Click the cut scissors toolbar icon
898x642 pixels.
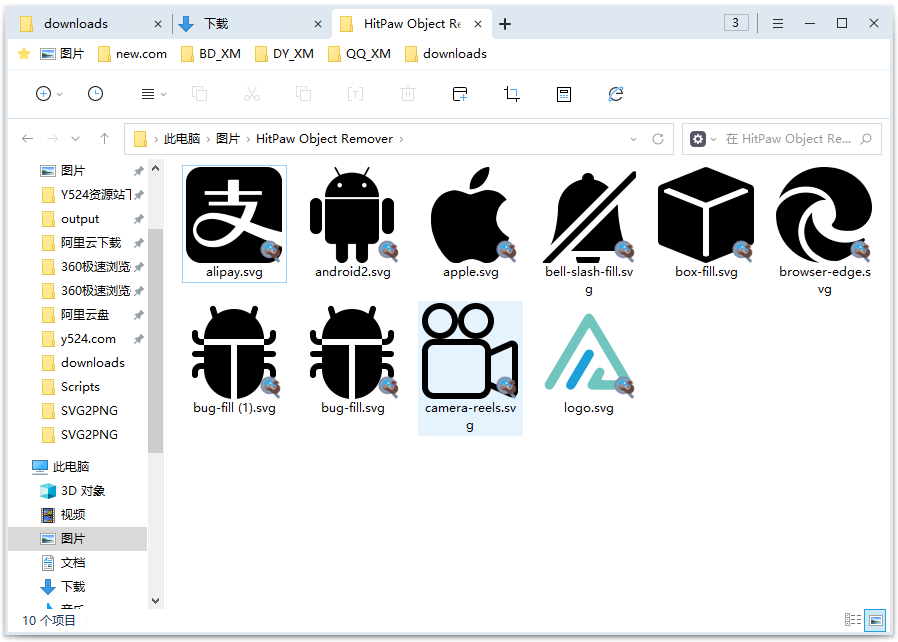pos(251,94)
